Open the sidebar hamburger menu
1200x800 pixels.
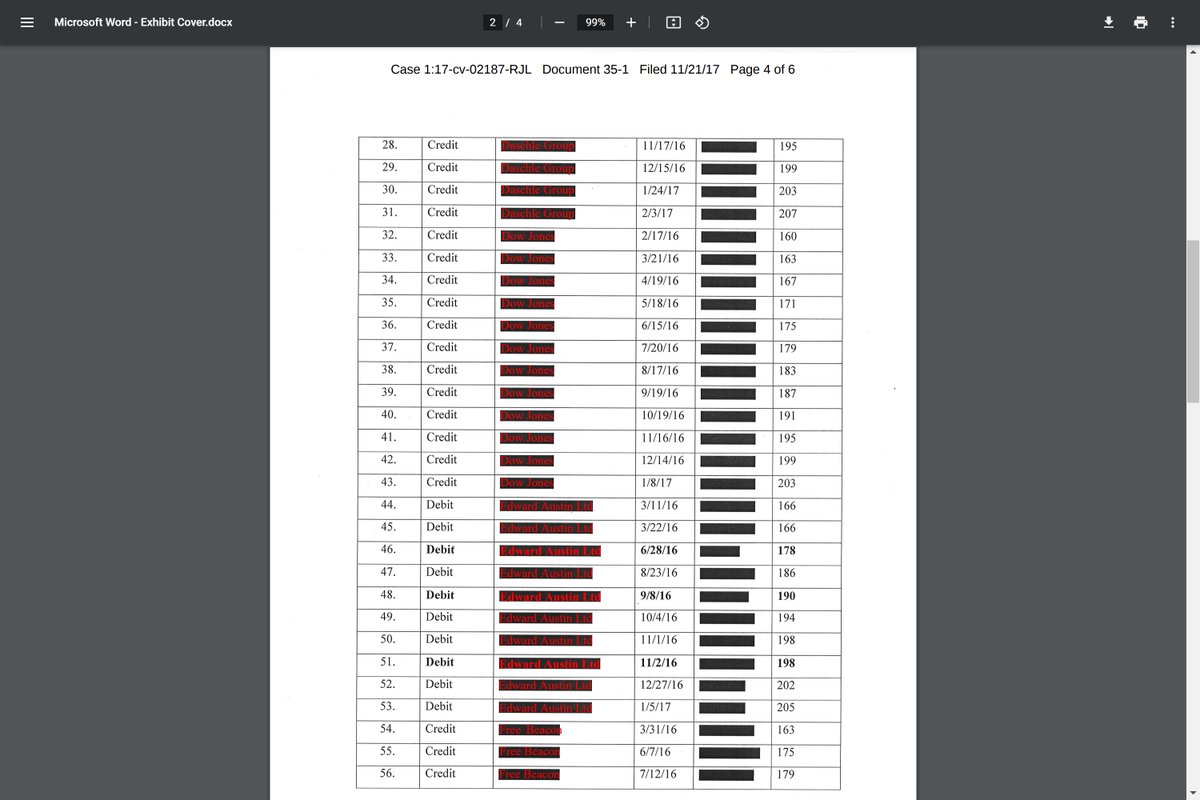[x=27, y=22]
